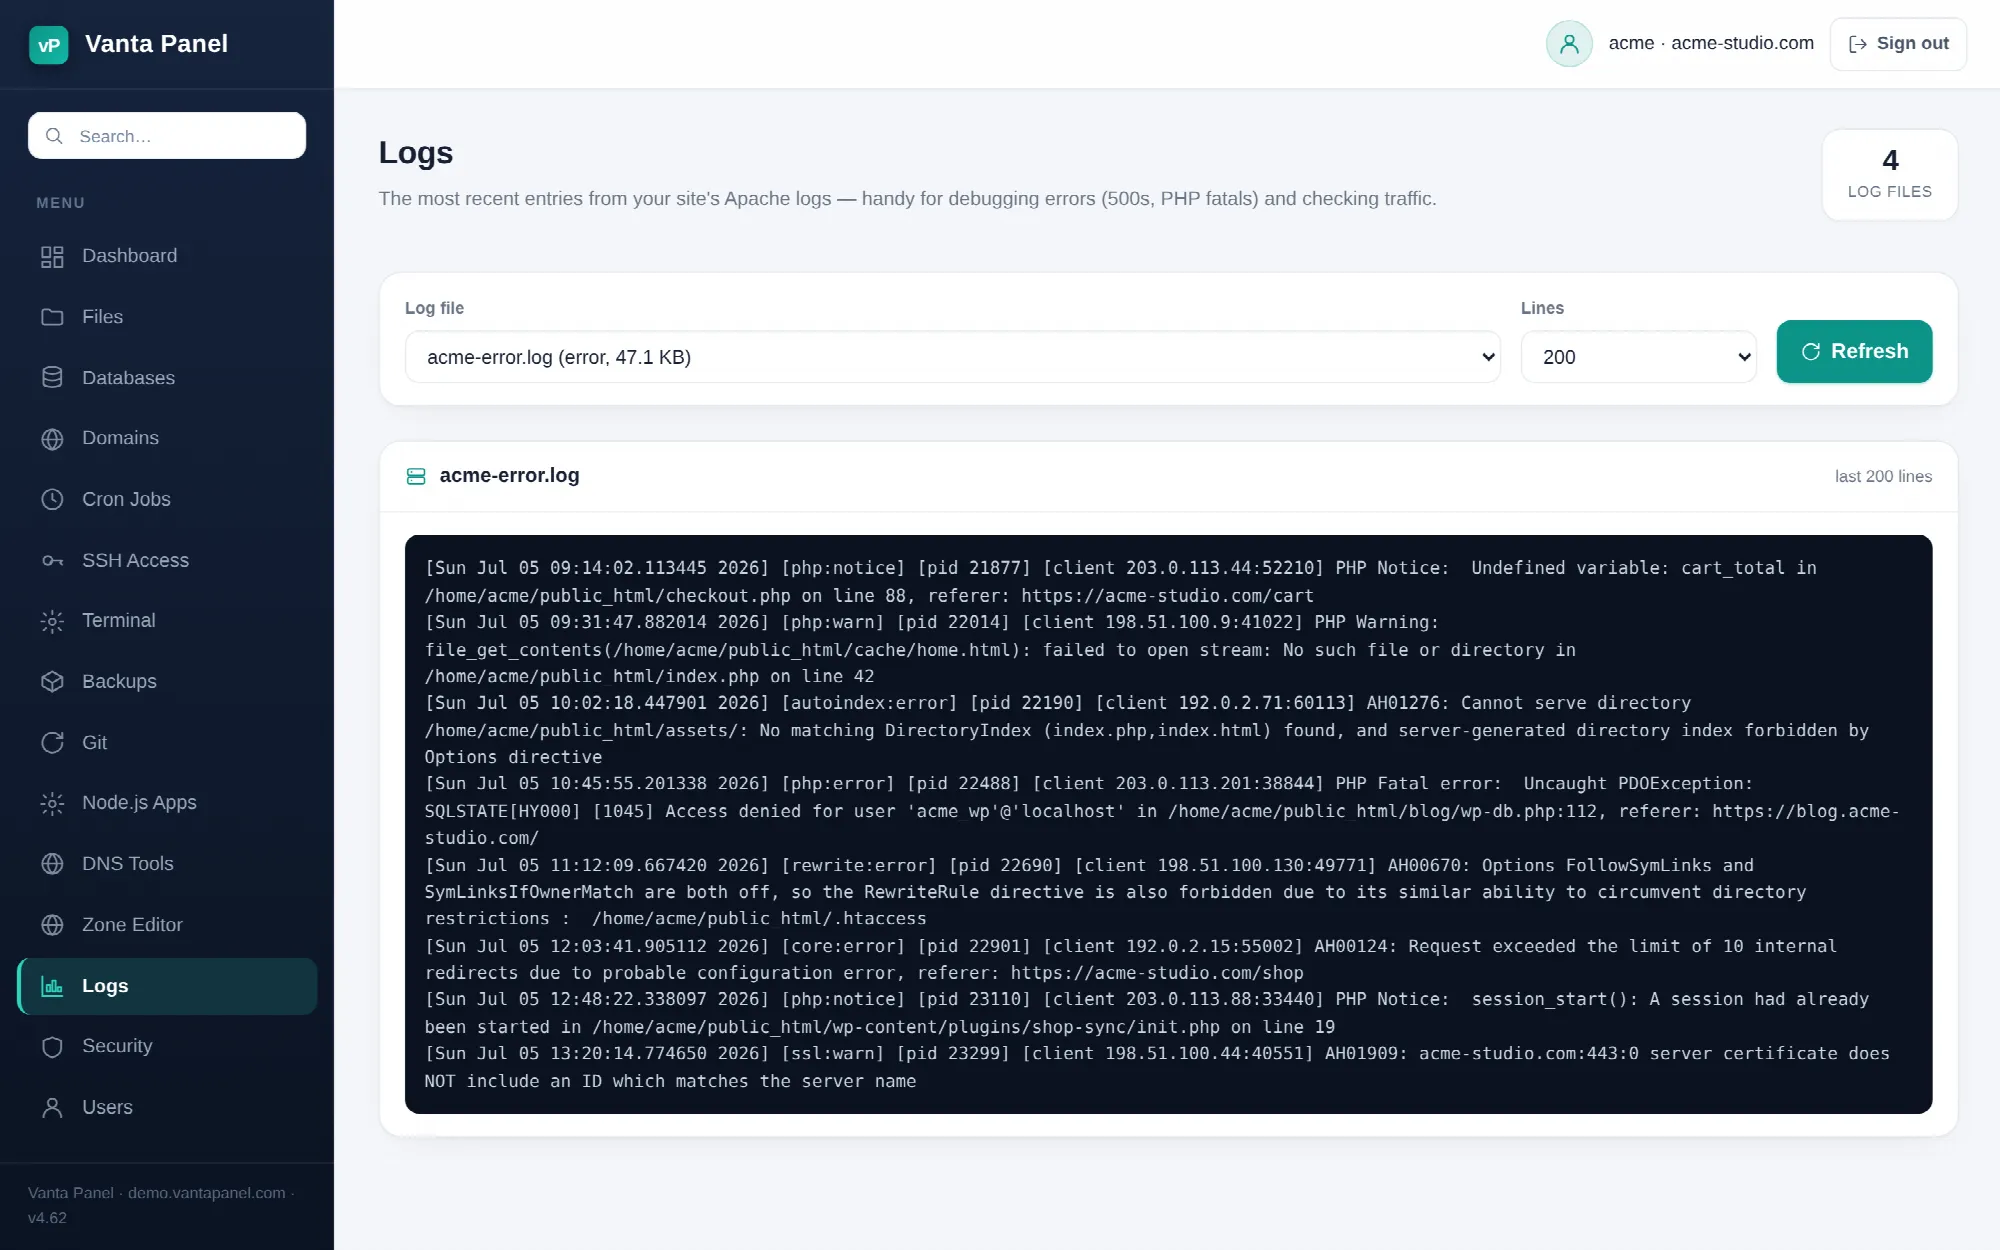Click the Sign out button
Screen dimensions: 2000x1250
point(1897,44)
